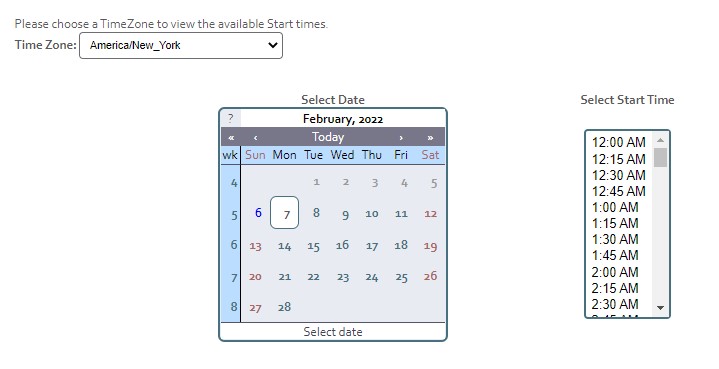
Task: Click scrollbar down arrow in time list
Action: [x=660, y=308]
